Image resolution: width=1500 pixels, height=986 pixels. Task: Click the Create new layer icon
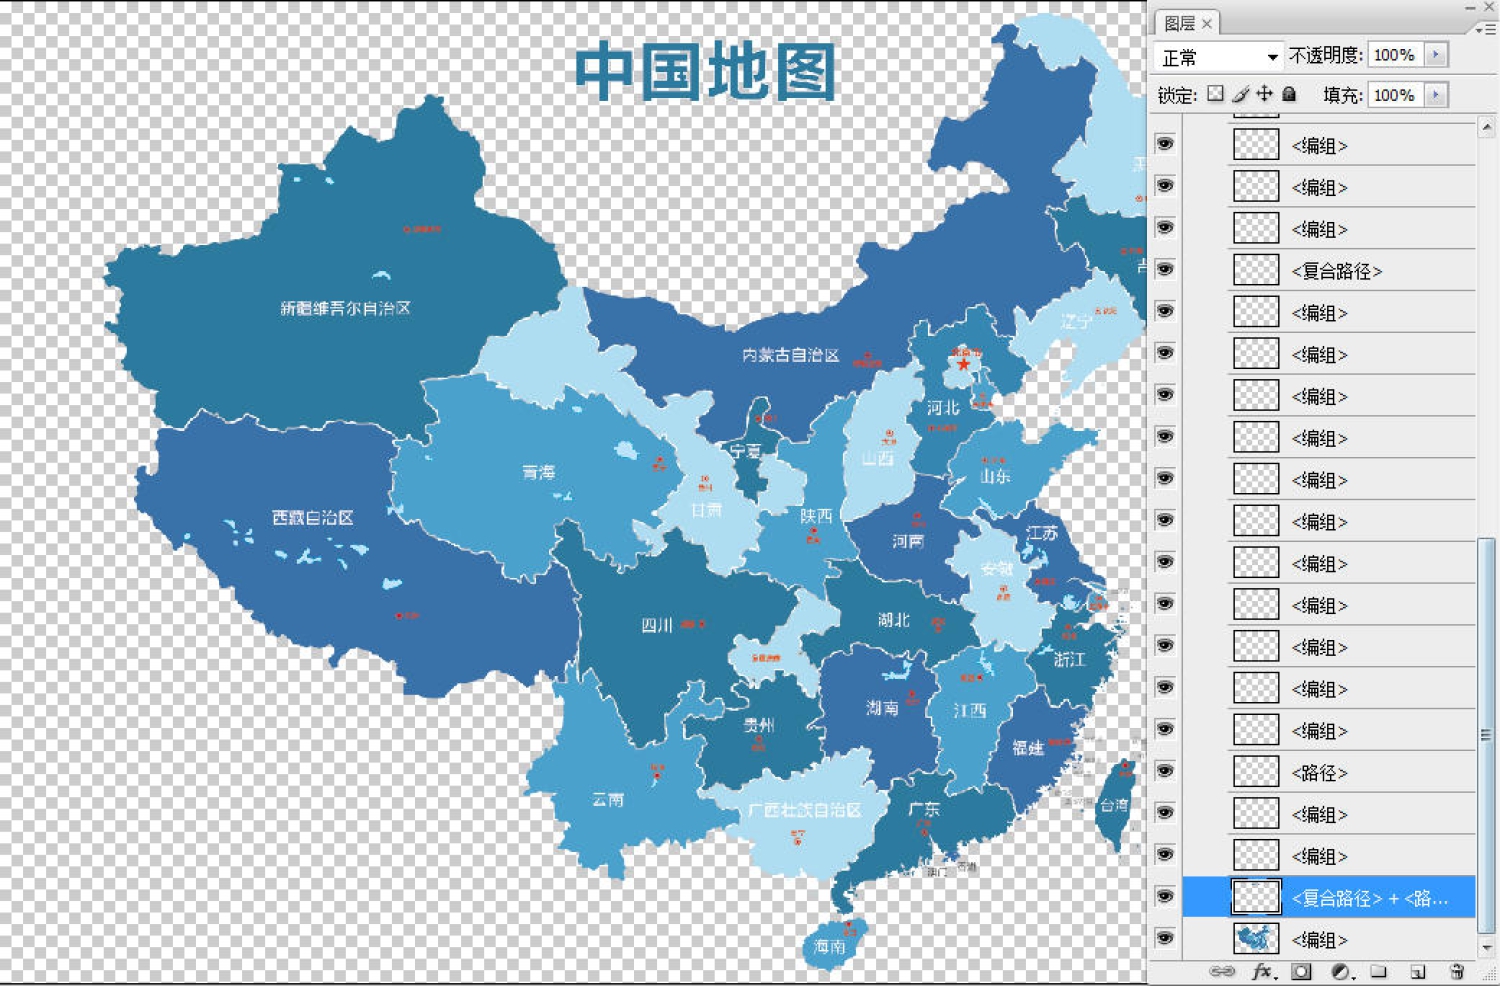click(1417, 972)
